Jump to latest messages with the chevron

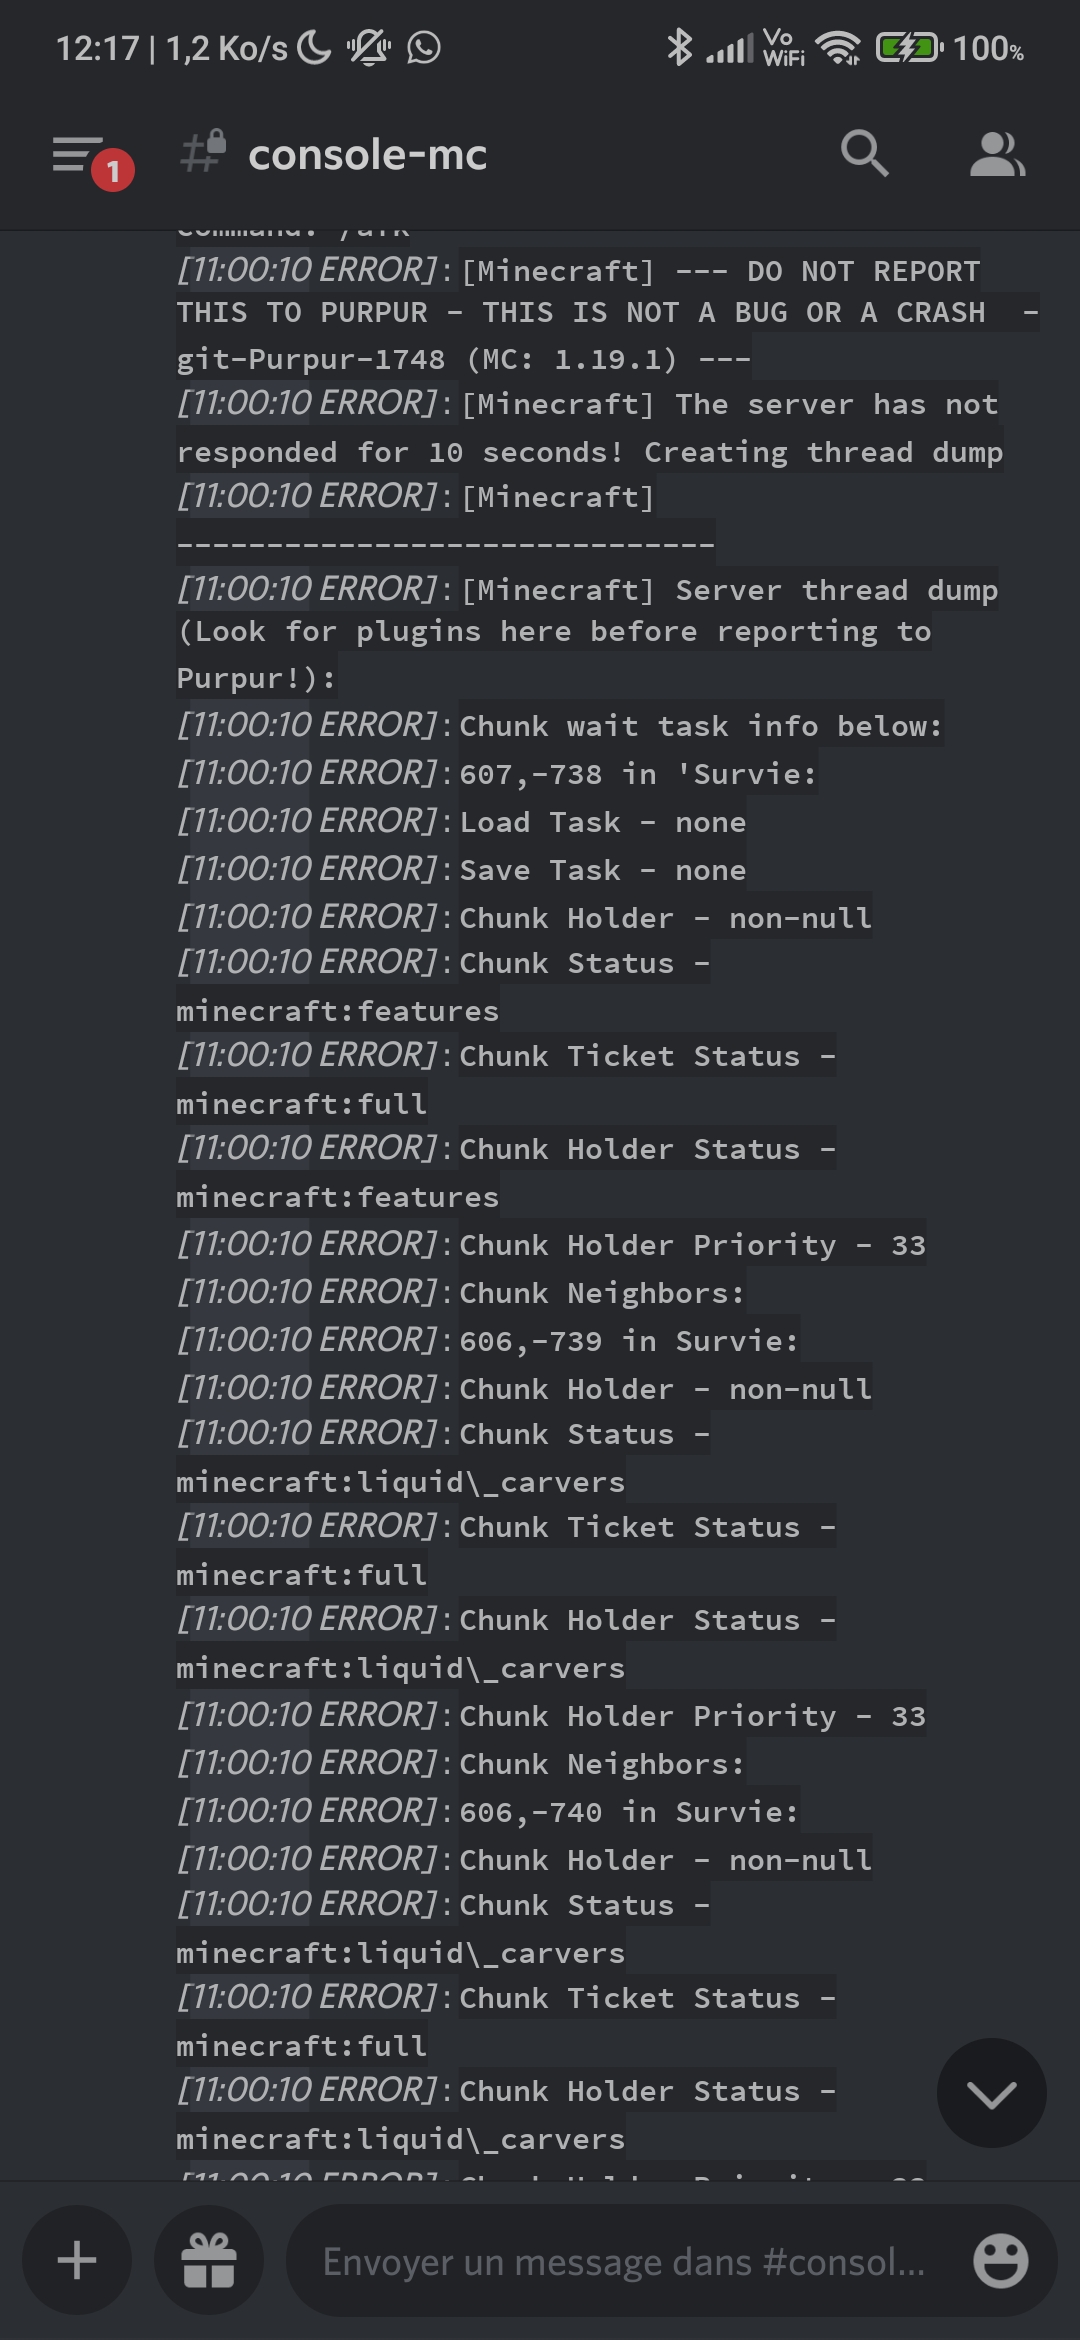[991, 2093]
